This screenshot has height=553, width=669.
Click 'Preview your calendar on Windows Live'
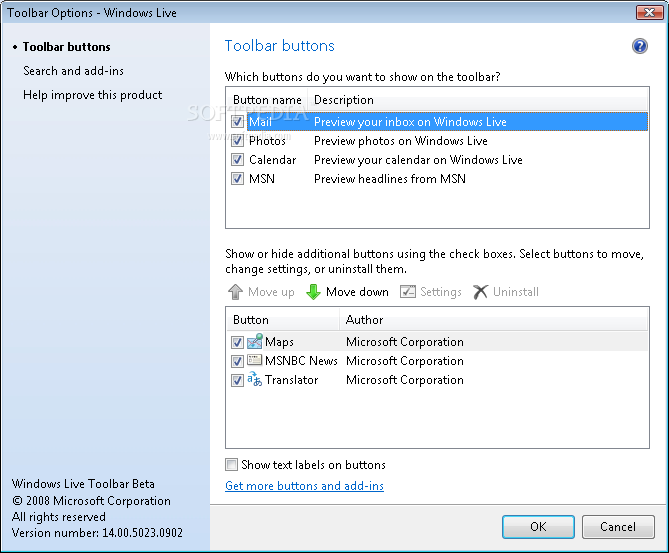pyautogui.click(x=419, y=160)
